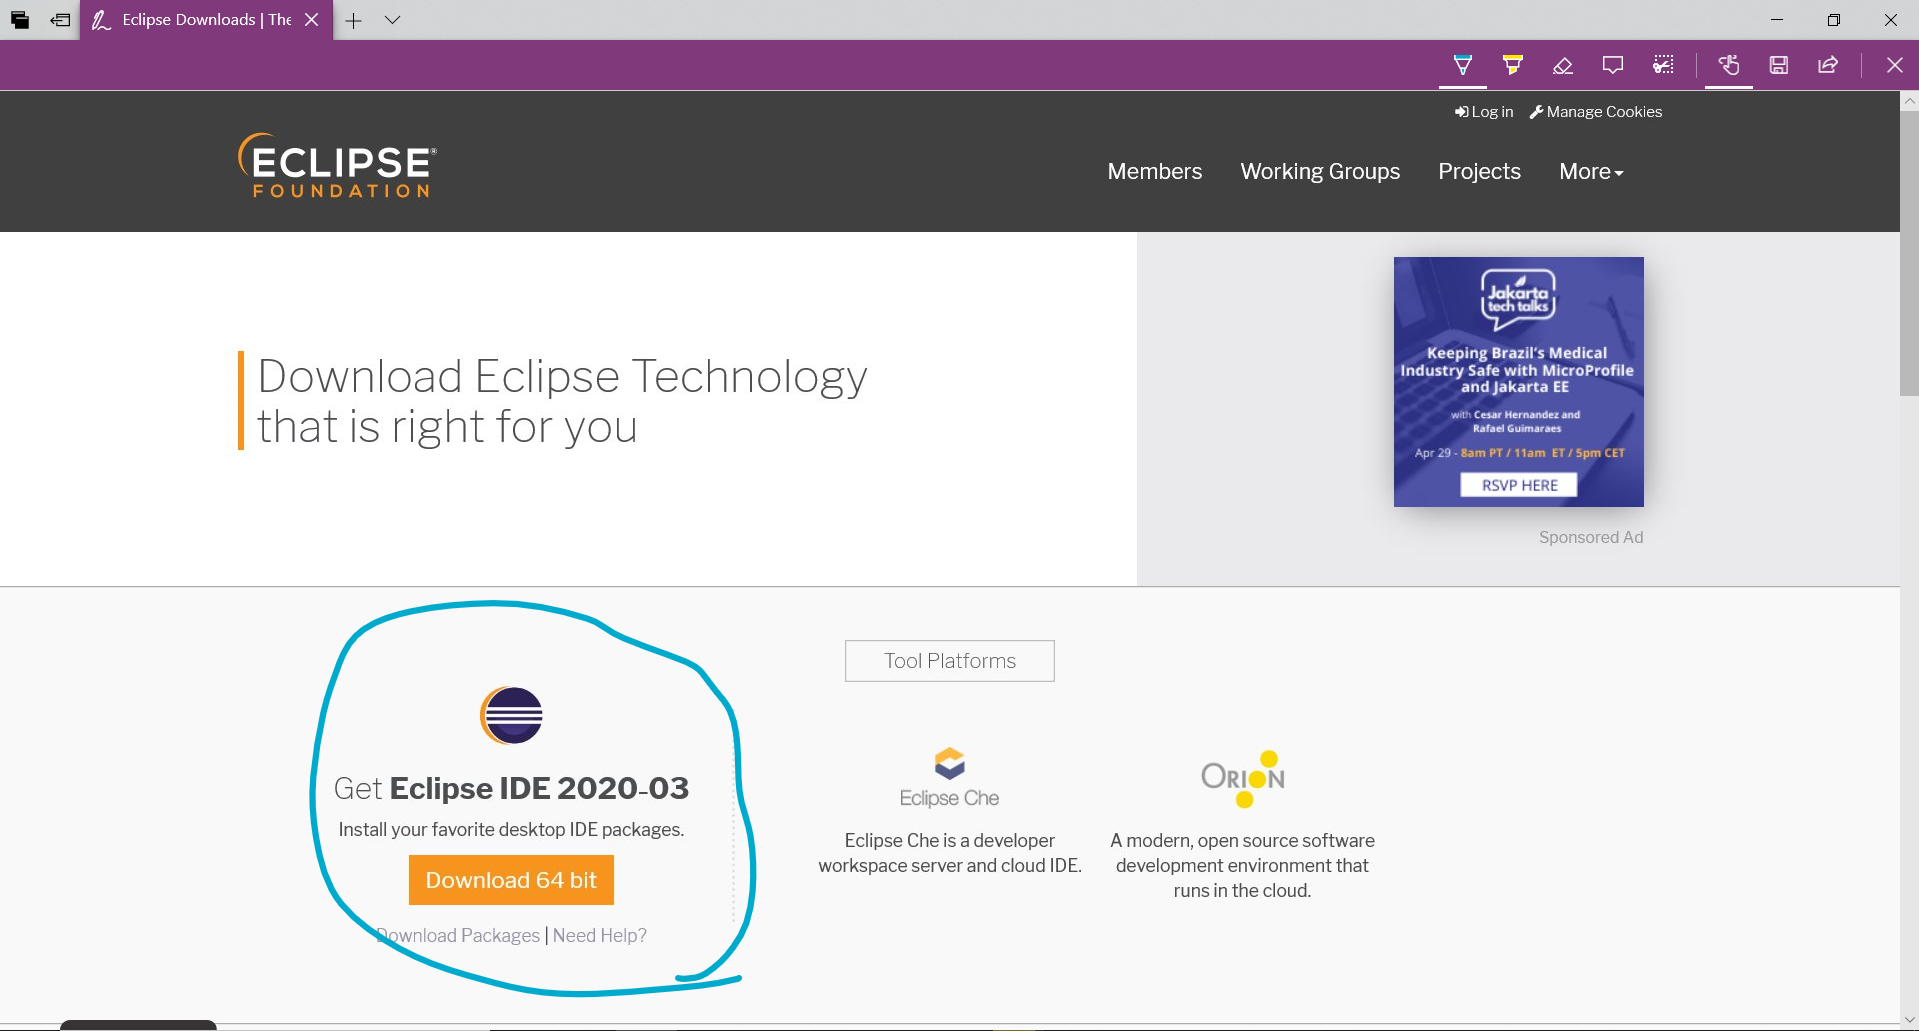Open Working Groups menu item

click(1320, 172)
